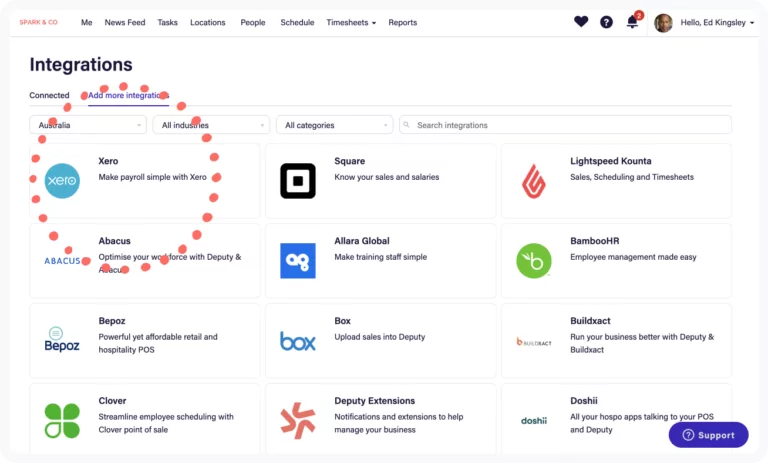The image size is (768, 463).
Task: Open the Box integration title
Action: click(342, 321)
